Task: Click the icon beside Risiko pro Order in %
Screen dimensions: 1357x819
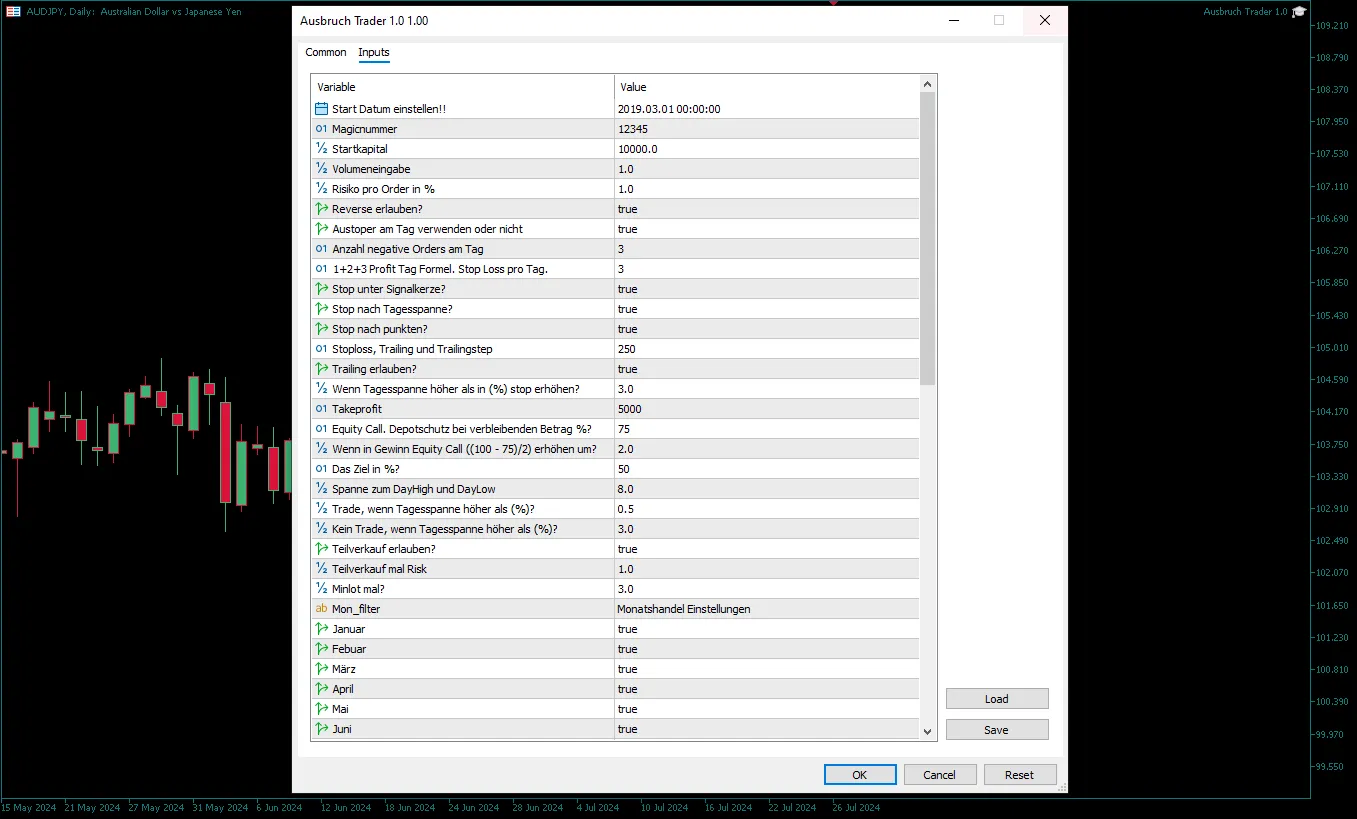Action: (322, 189)
